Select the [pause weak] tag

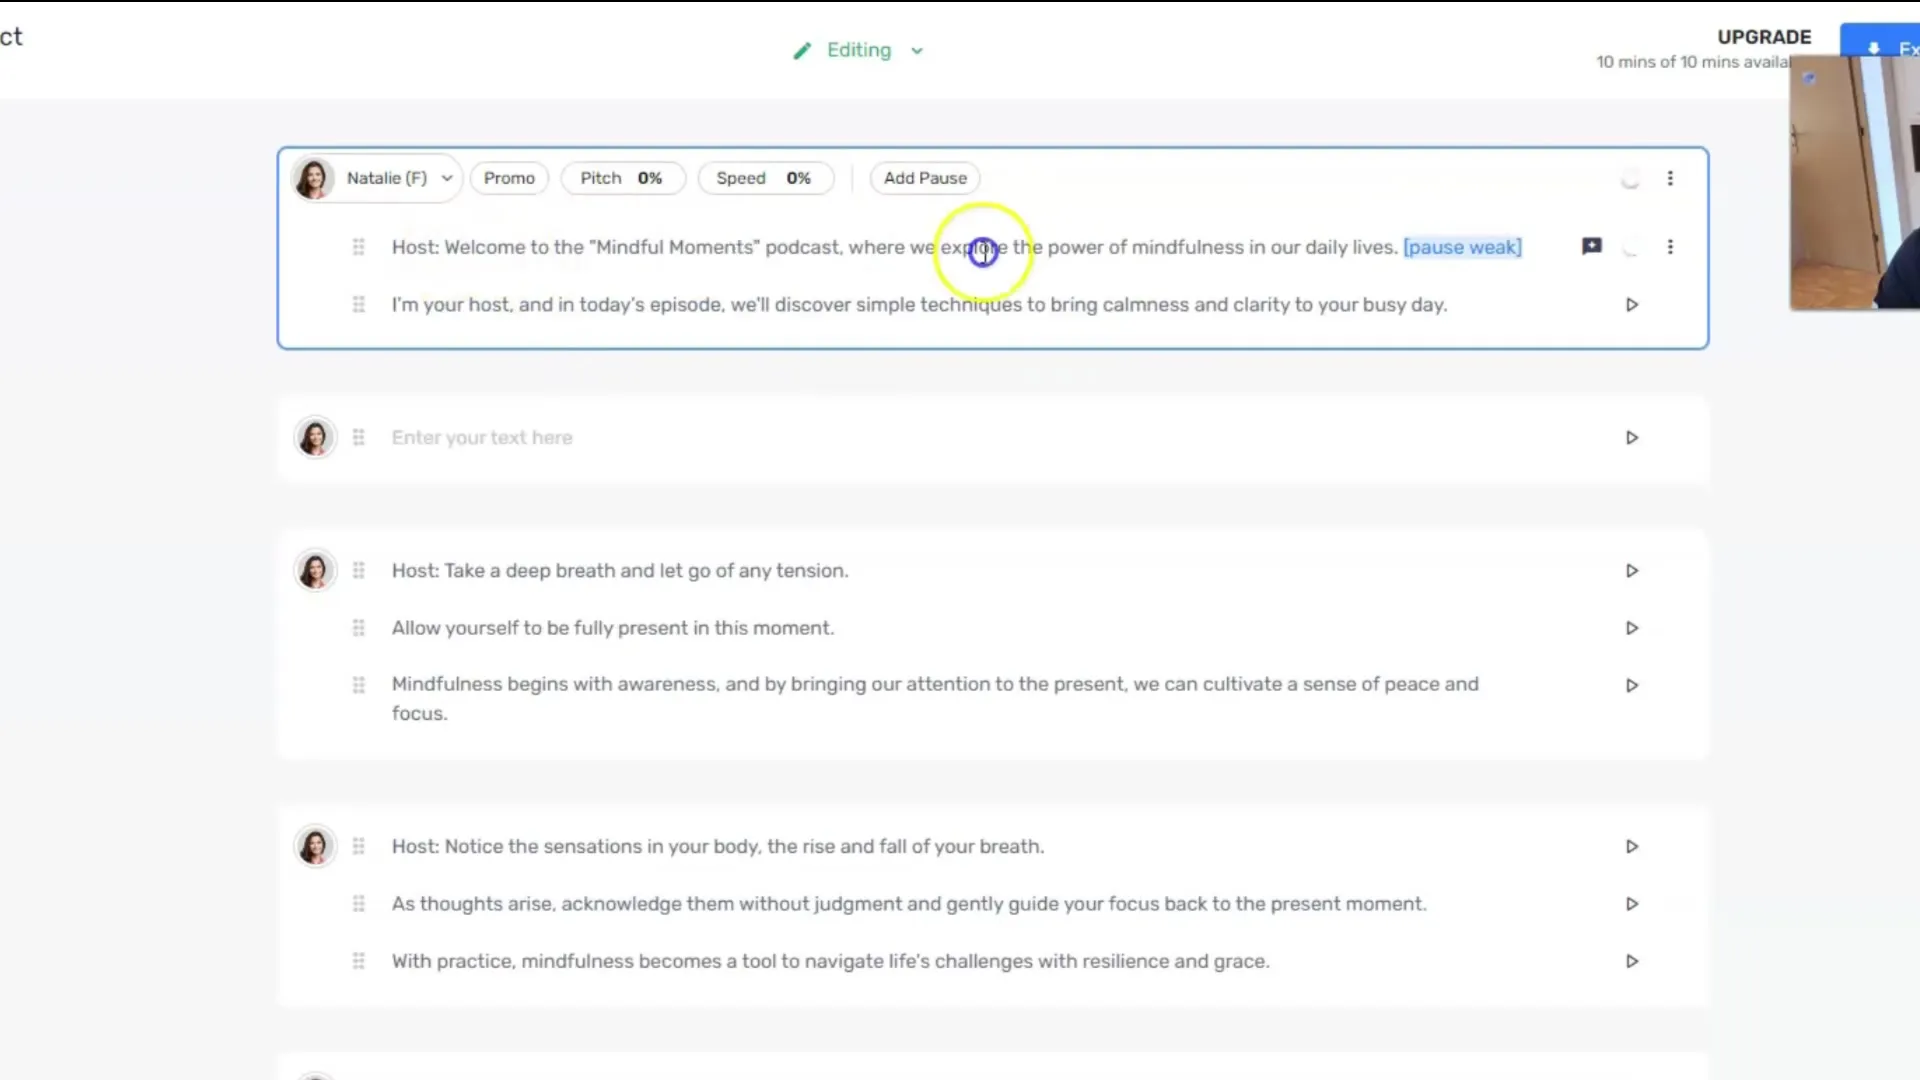tap(1462, 247)
